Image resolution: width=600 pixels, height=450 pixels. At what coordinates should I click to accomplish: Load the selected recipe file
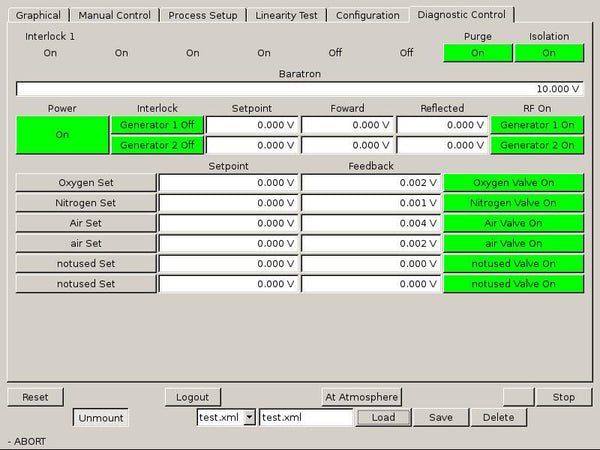[x=383, y=418]
